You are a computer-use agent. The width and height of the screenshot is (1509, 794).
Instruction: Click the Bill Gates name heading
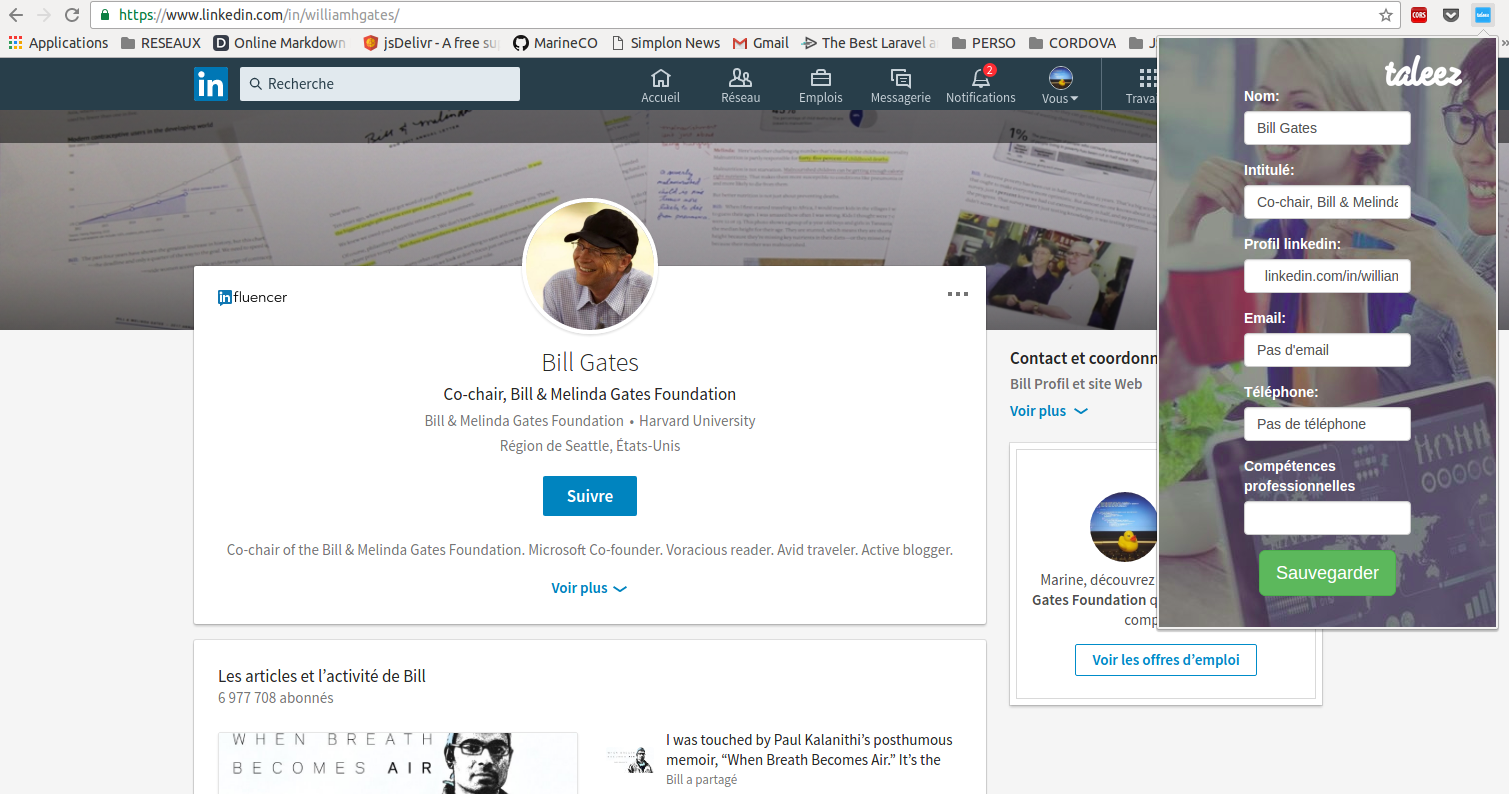click(x=590, y=362)
